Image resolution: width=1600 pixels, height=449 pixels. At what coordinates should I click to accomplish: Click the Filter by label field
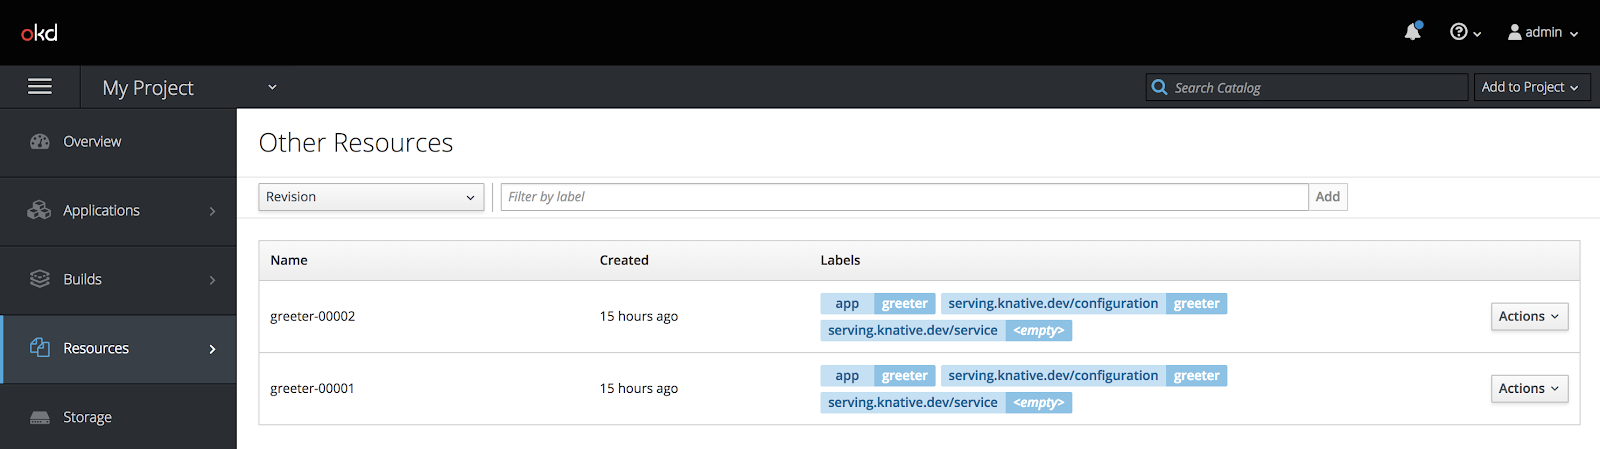(904, 197)
